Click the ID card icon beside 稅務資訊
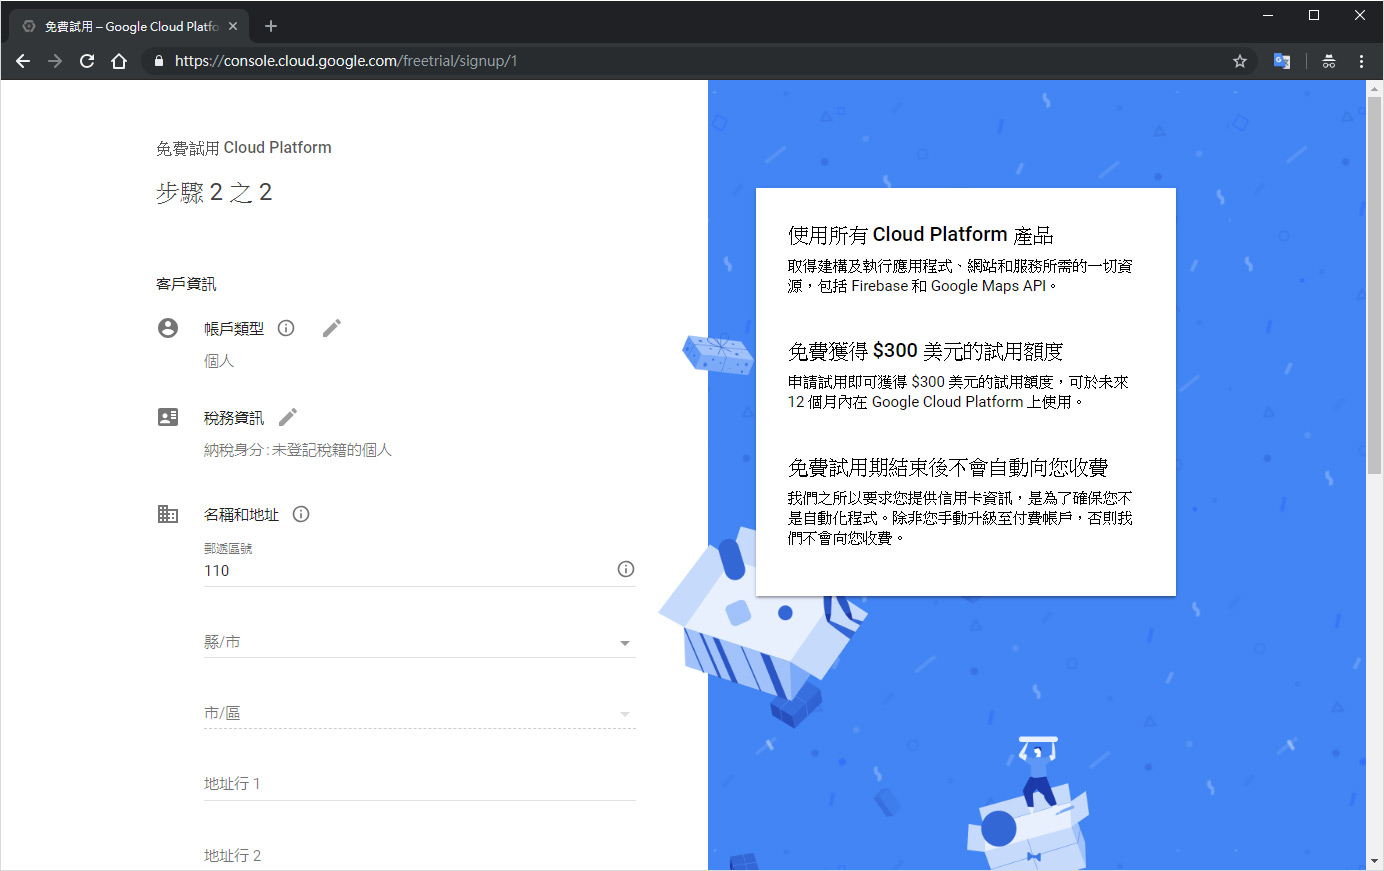The image size is (1384, 871). pos(168,417)
